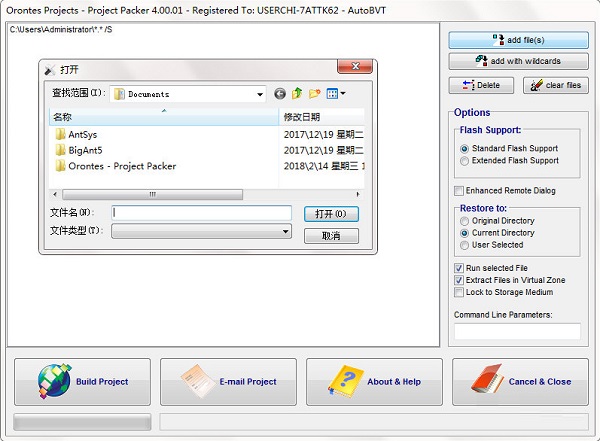Click the clear files brush icon
Image resolution: width=600 pixels, height=441 pixels.
pos(536,85)
